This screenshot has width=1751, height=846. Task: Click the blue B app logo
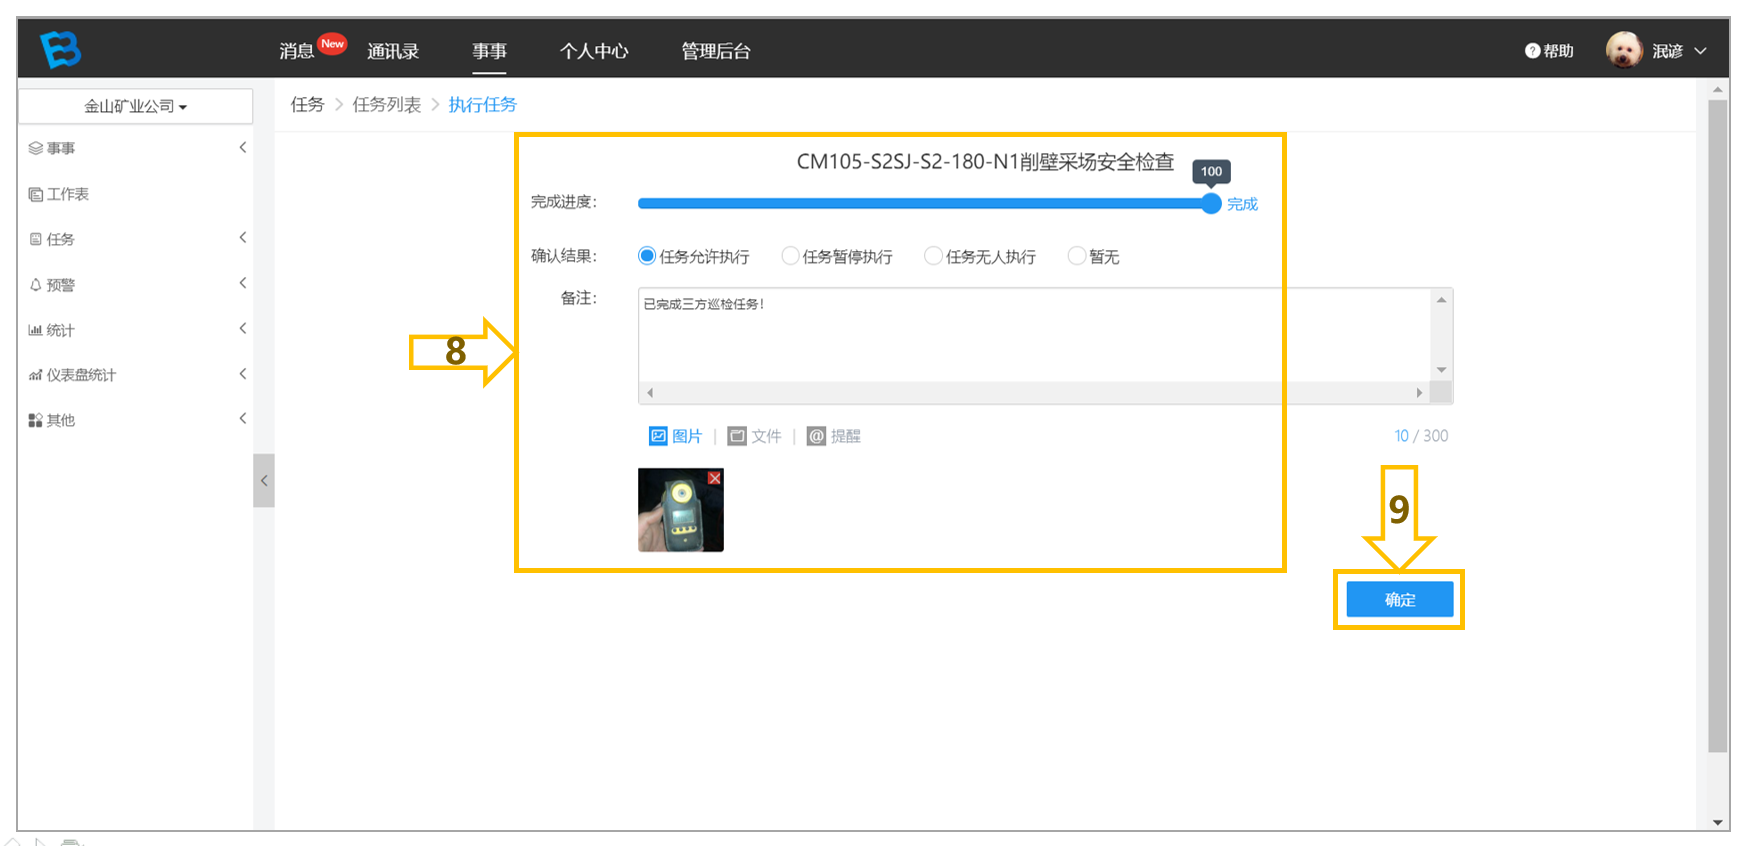point(60,49)
